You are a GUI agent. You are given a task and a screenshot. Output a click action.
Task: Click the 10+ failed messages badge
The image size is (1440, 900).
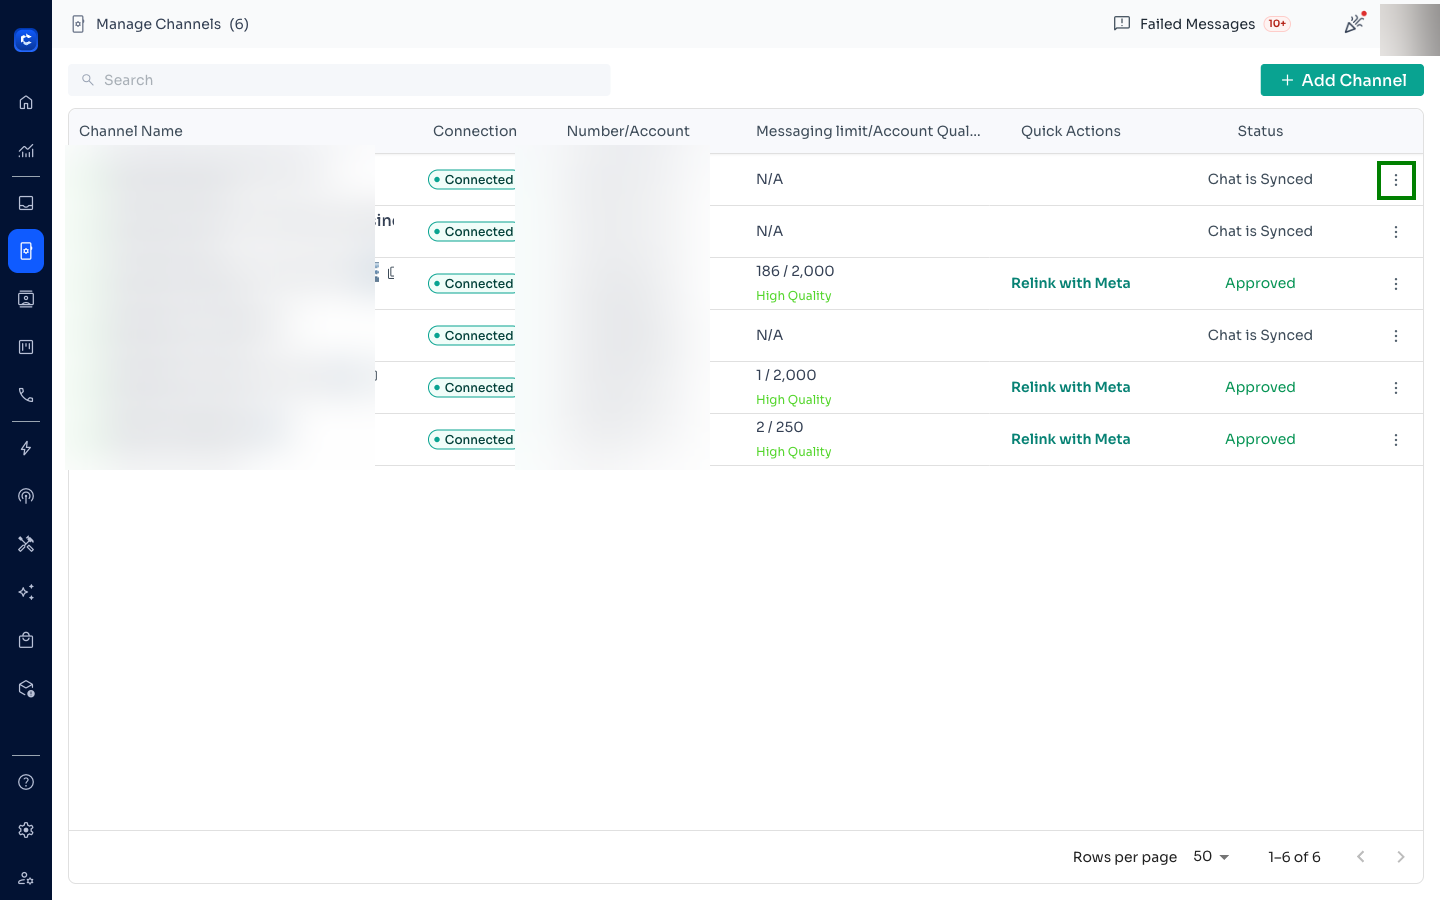click(1277, 24)
